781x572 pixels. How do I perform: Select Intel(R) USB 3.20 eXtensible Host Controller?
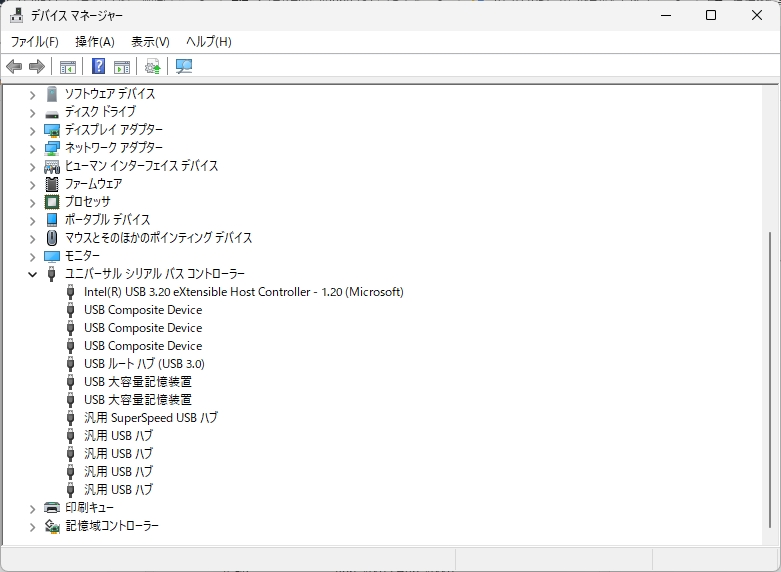pyautogui.click(x=243, y=292)
